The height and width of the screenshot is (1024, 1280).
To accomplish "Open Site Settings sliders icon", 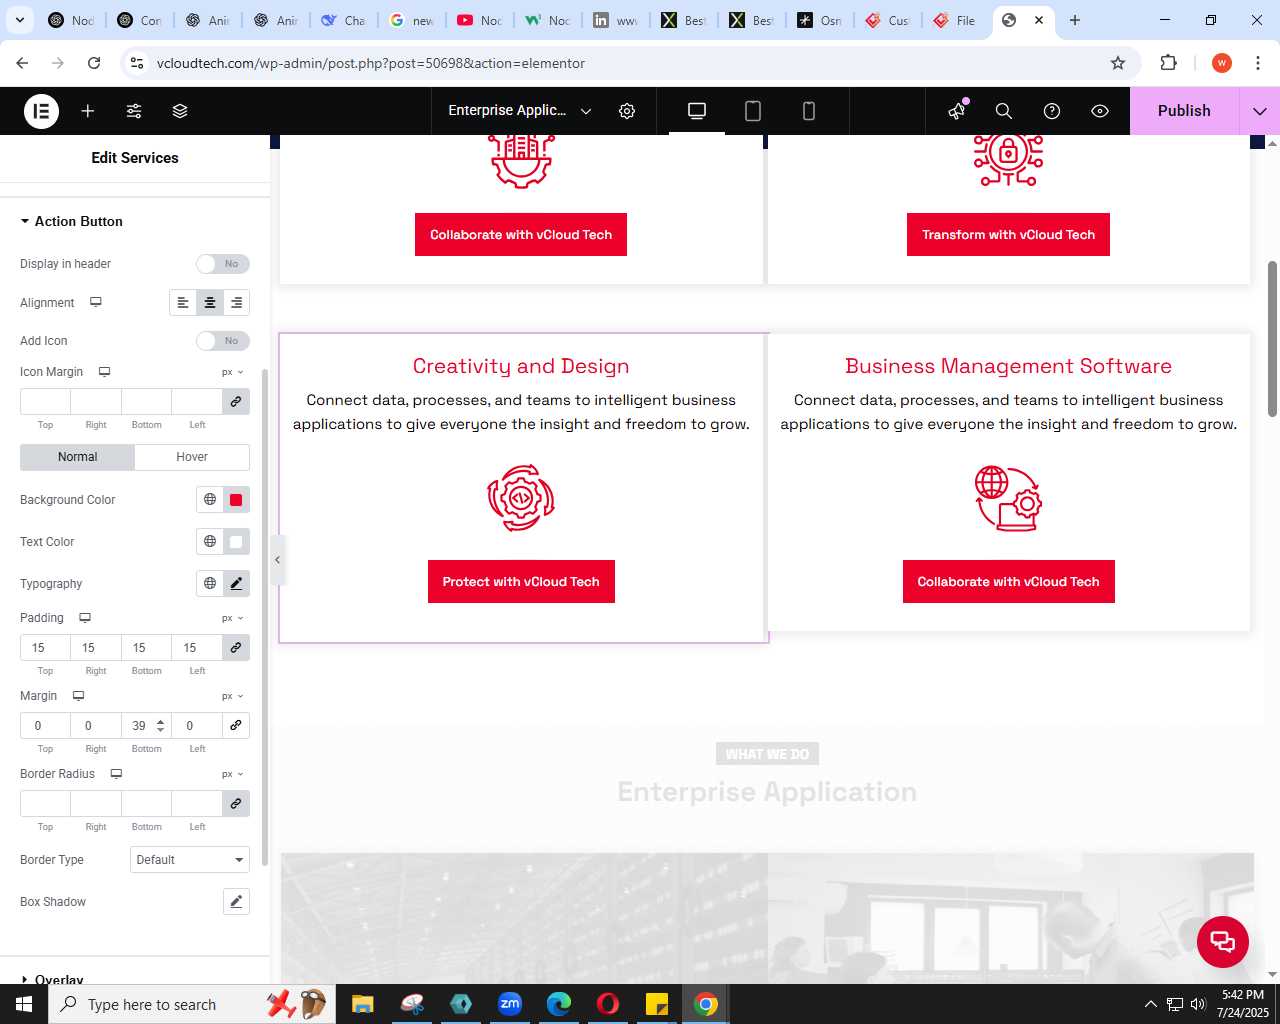I will coord(134,111).
